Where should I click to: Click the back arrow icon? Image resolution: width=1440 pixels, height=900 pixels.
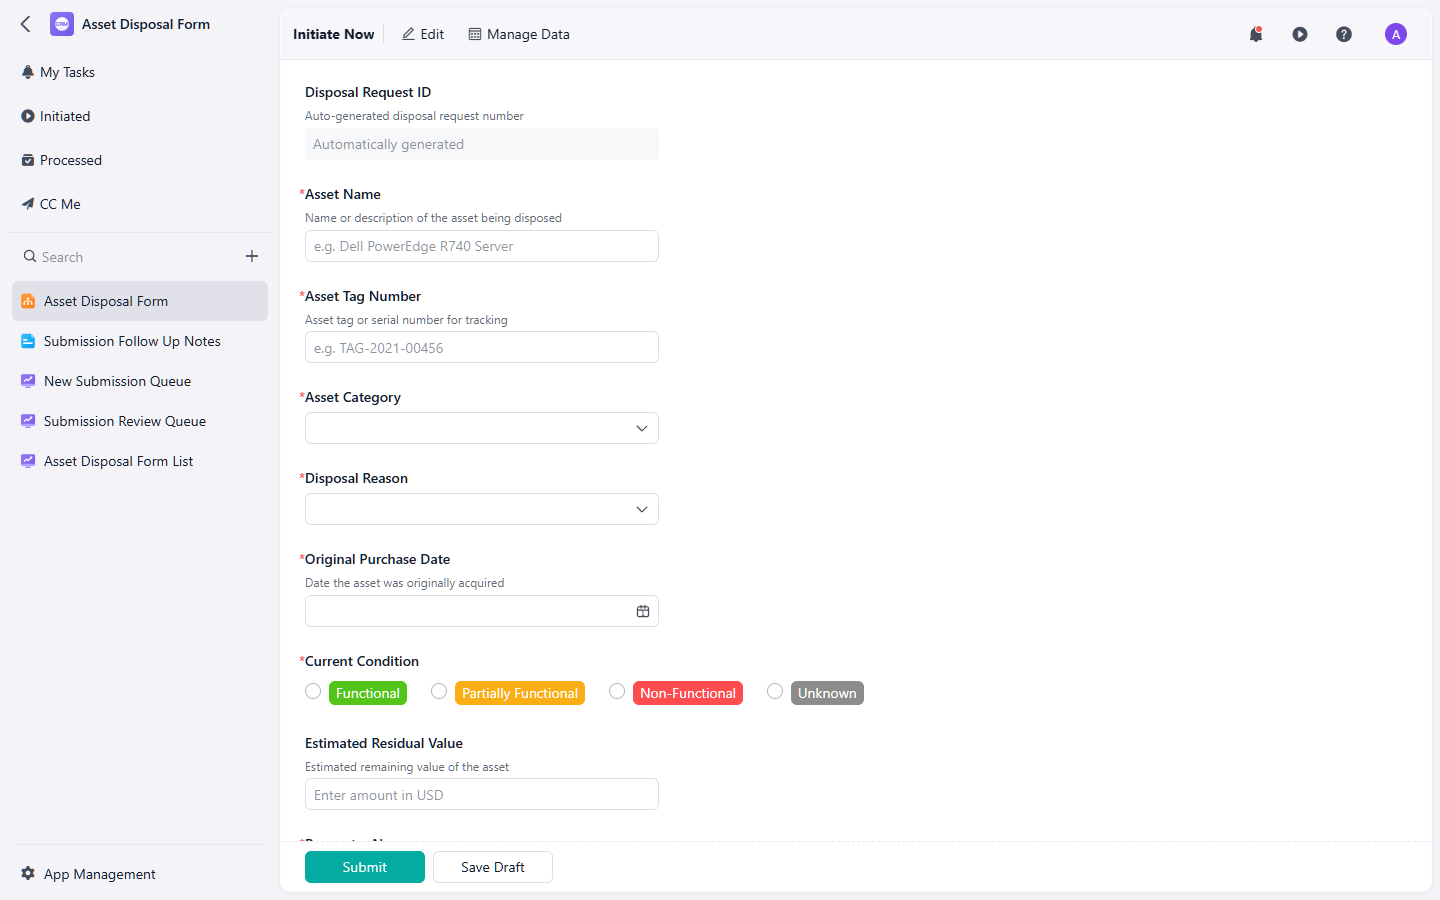26,24
